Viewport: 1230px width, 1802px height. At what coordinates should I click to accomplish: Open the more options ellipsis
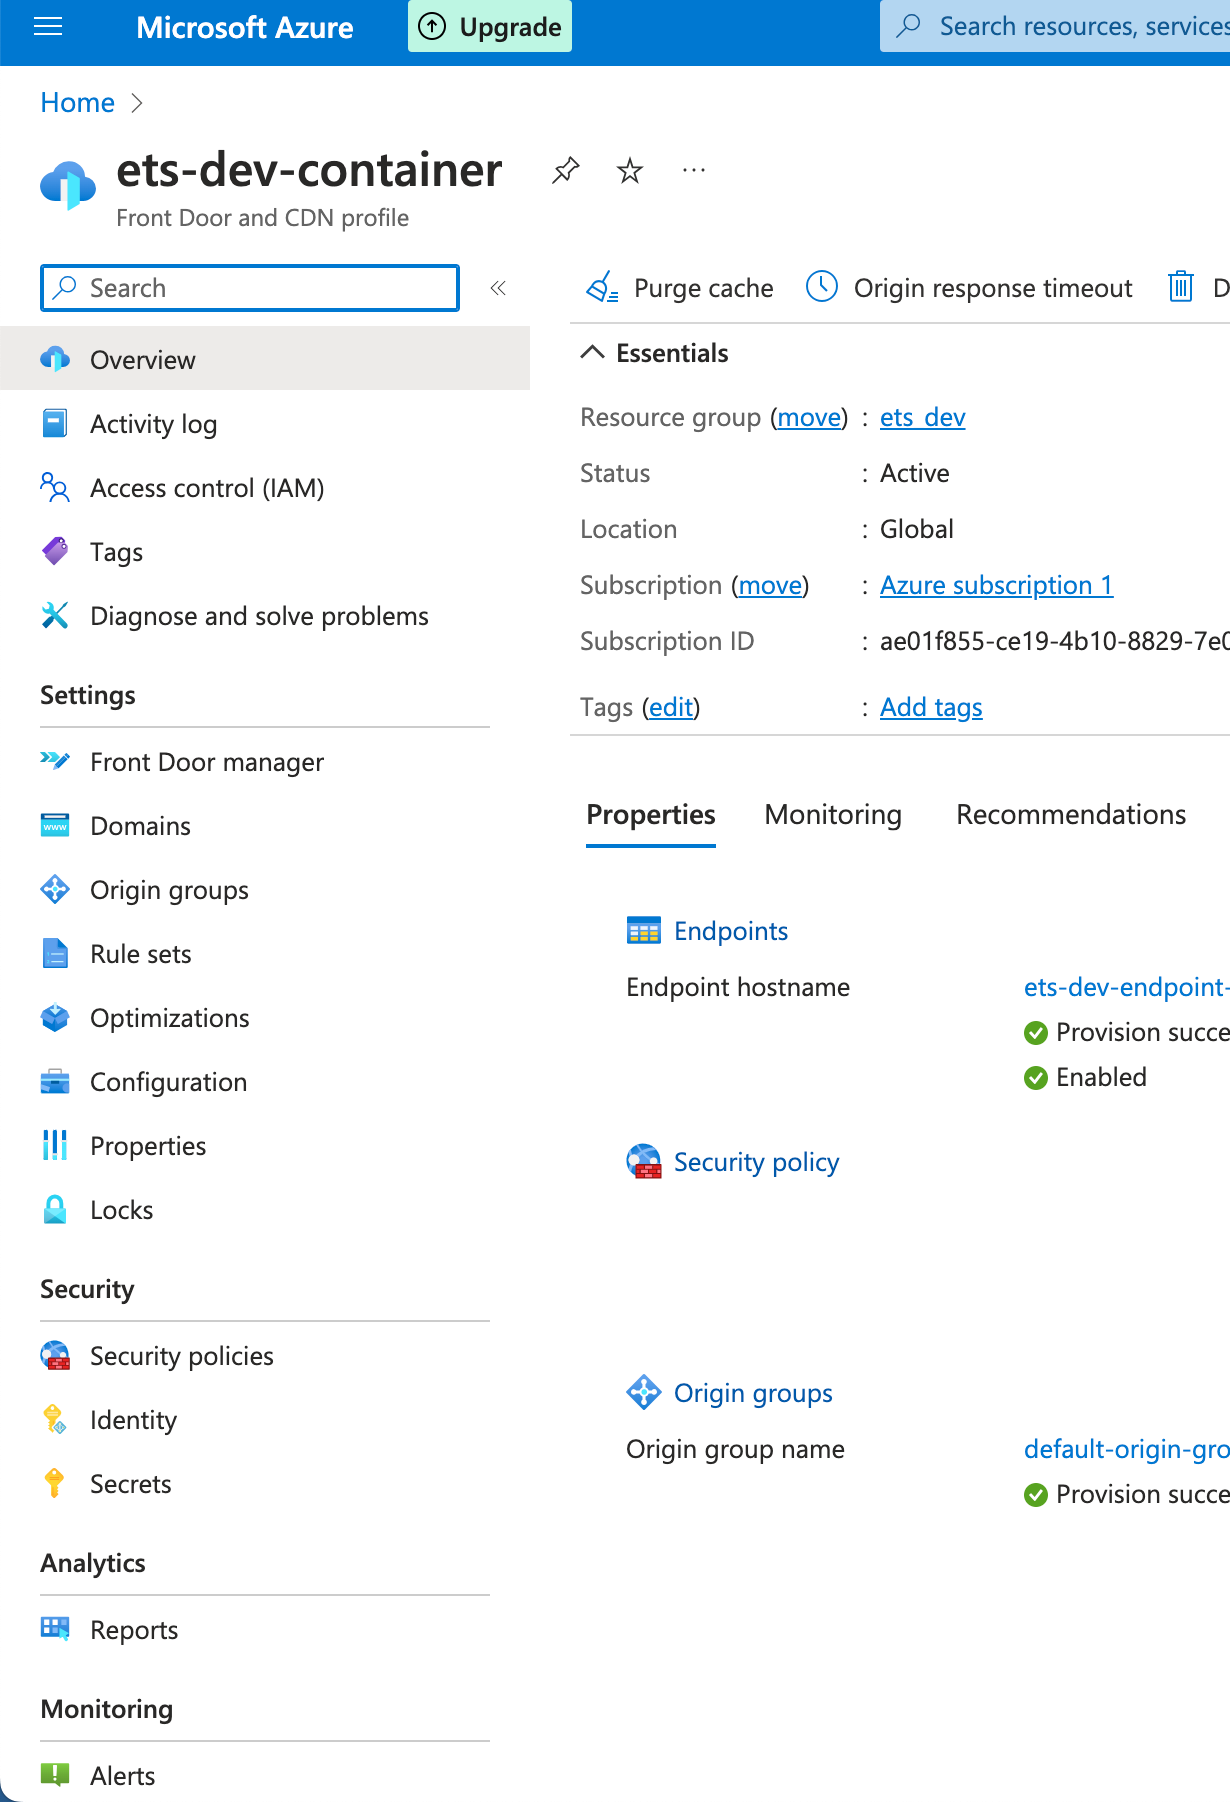click(x=694, y=171)
